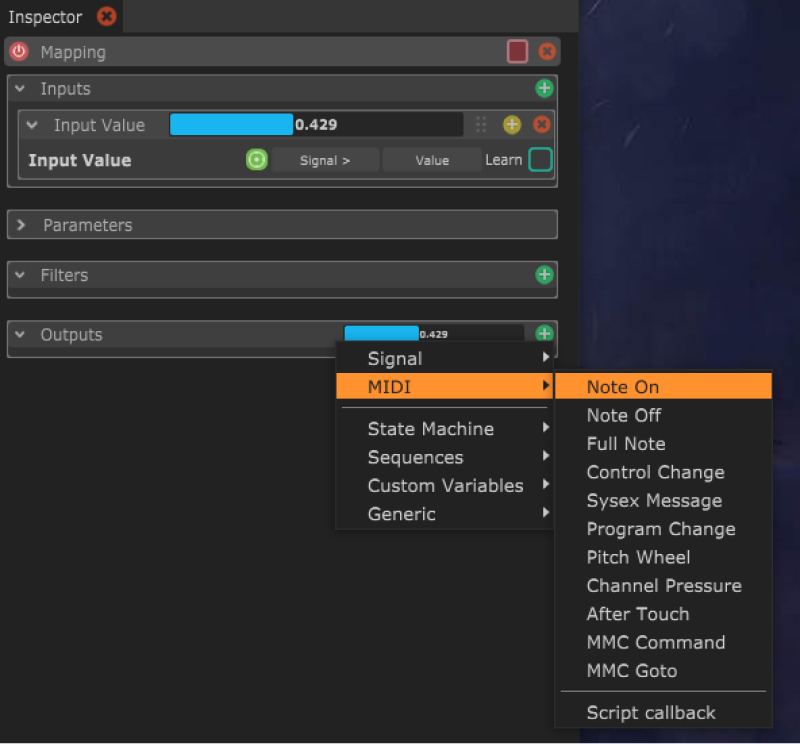Click the red power icon beside Mapping
This screenshot has height=744, width=800.
pyautogui.click(x=19, y=52)
